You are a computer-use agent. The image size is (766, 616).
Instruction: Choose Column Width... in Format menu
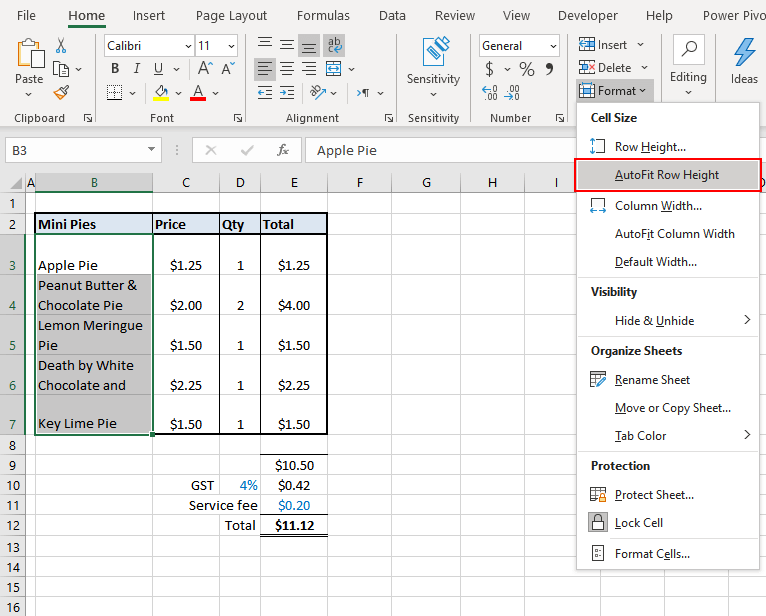668,206
